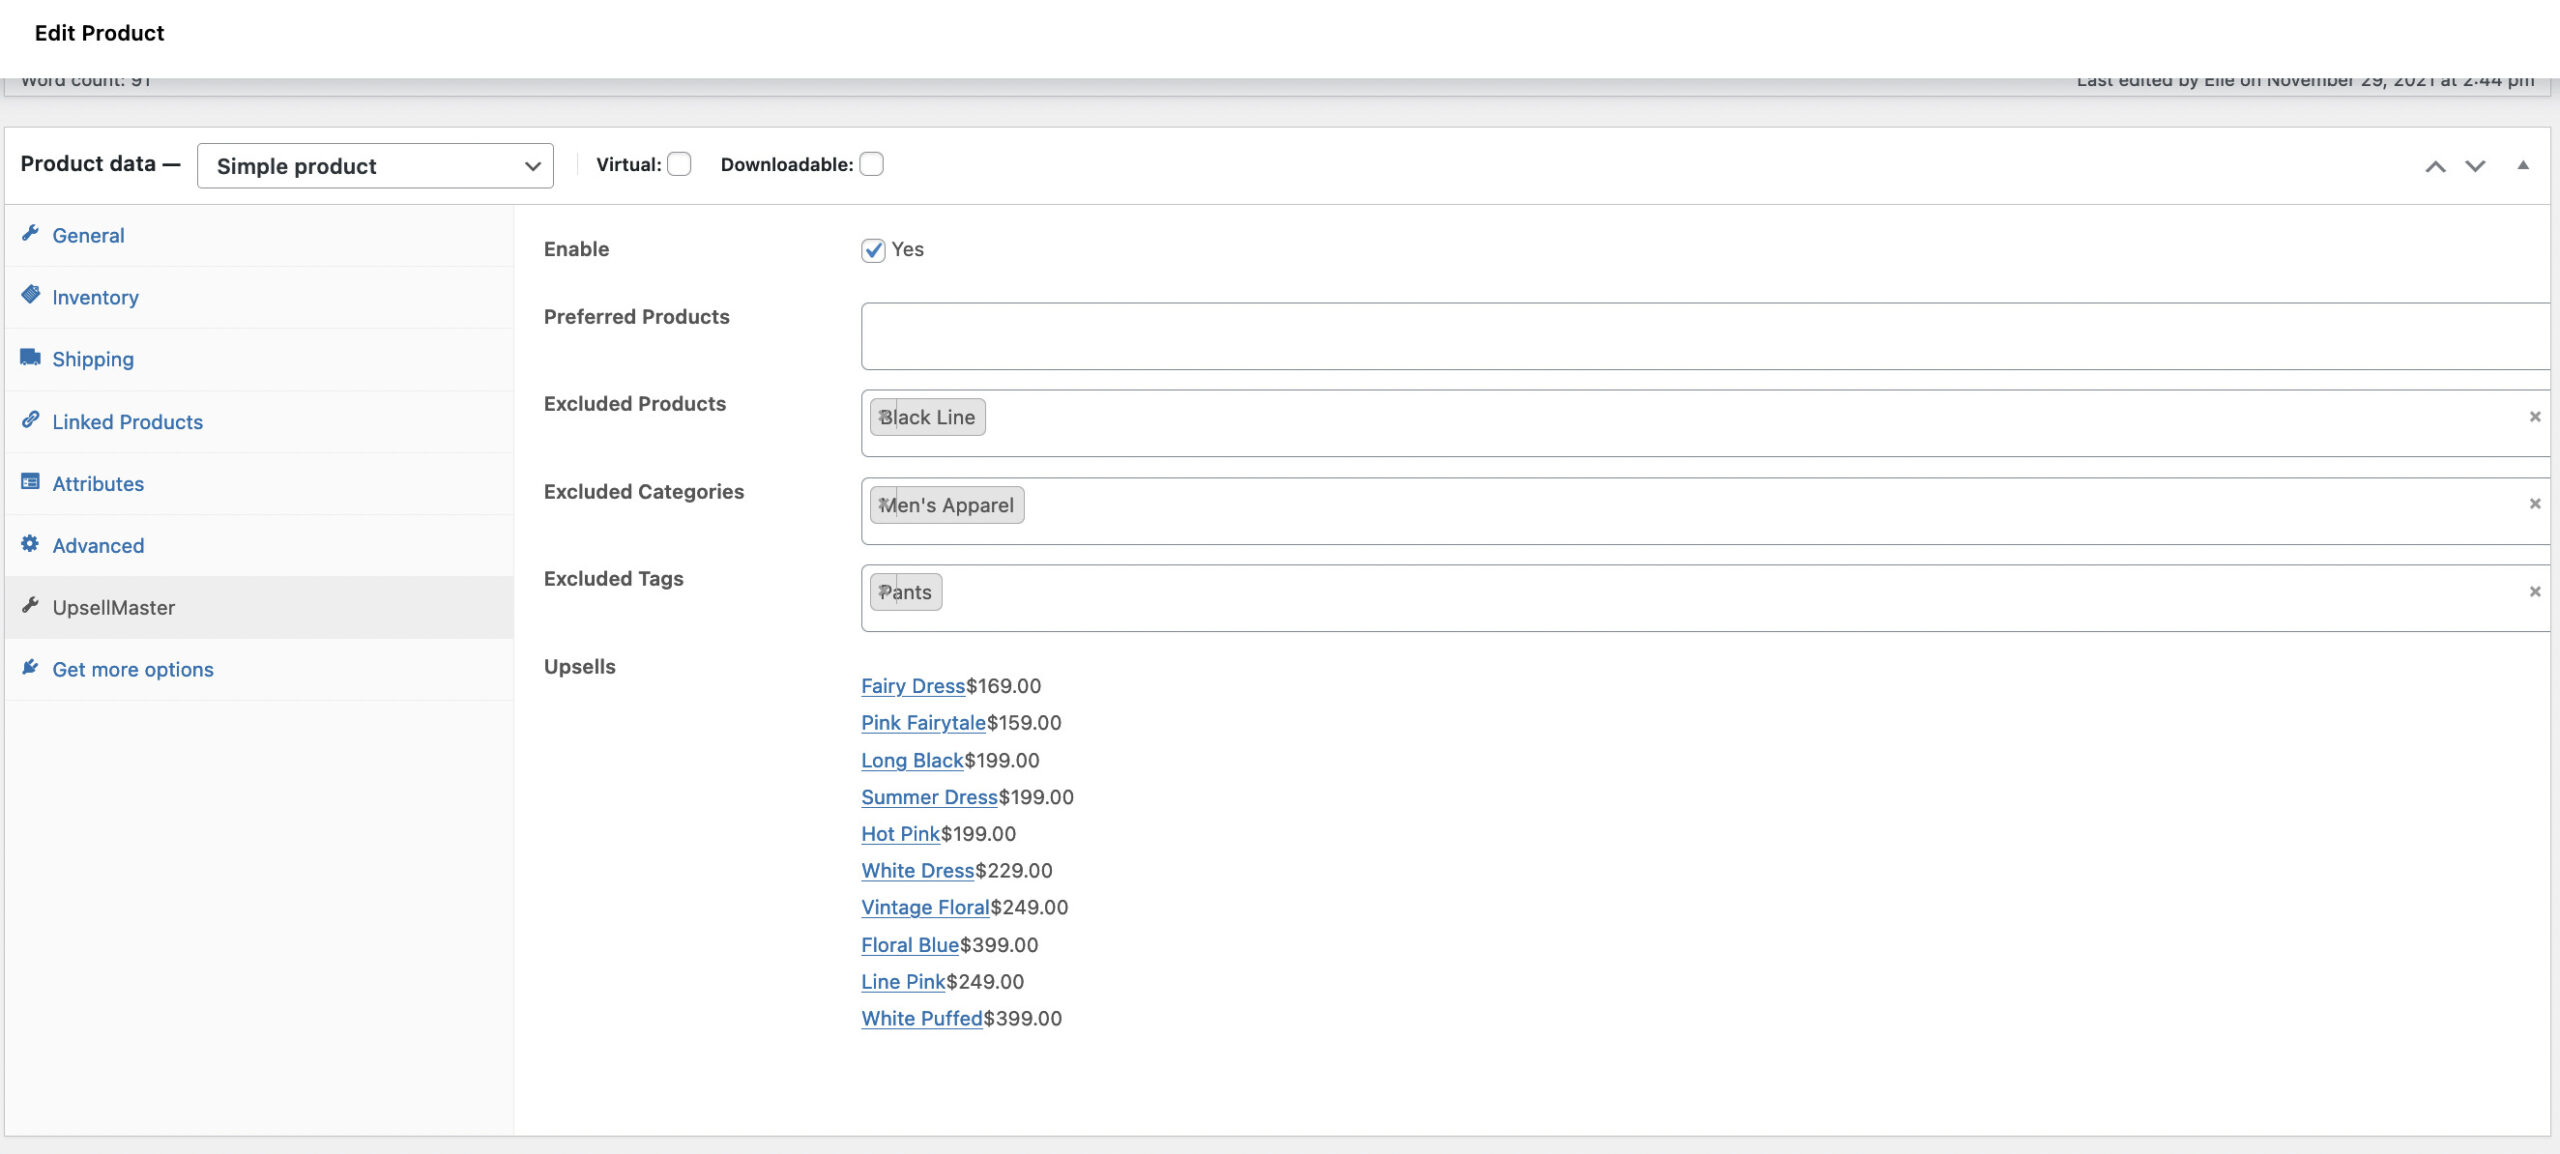2560x1154 pixels.
Task: Click in the Excluded Tags field
Action: [1705, 598]
